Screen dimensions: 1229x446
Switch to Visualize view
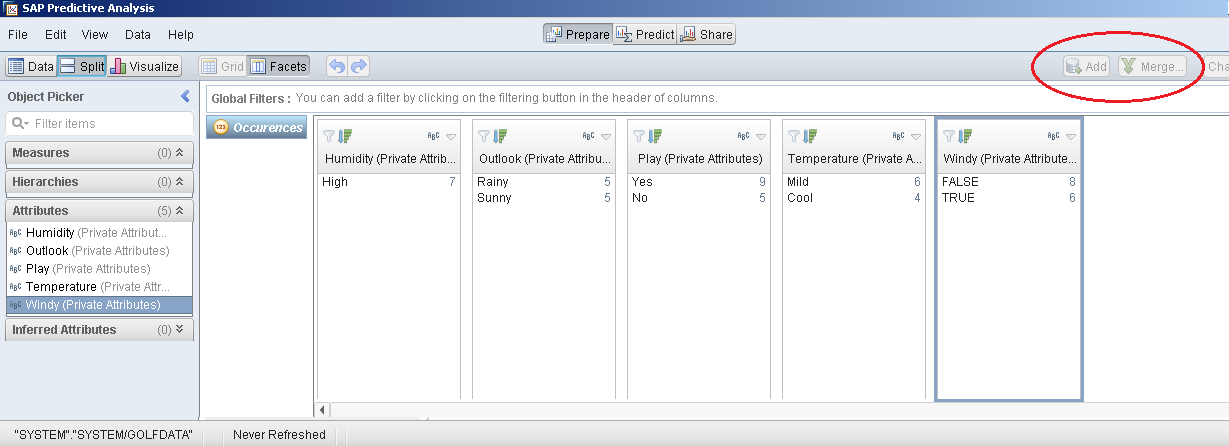[145, 67]
